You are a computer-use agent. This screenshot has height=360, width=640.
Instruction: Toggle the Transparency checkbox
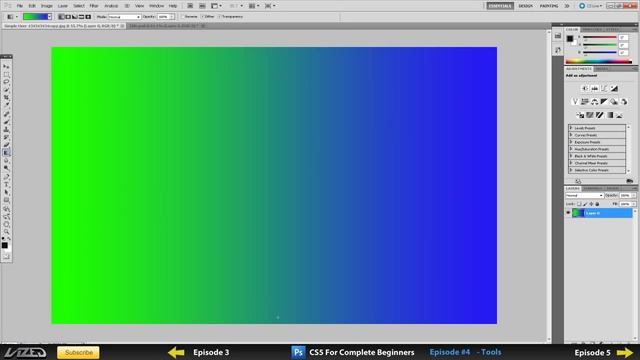[219, 17]
